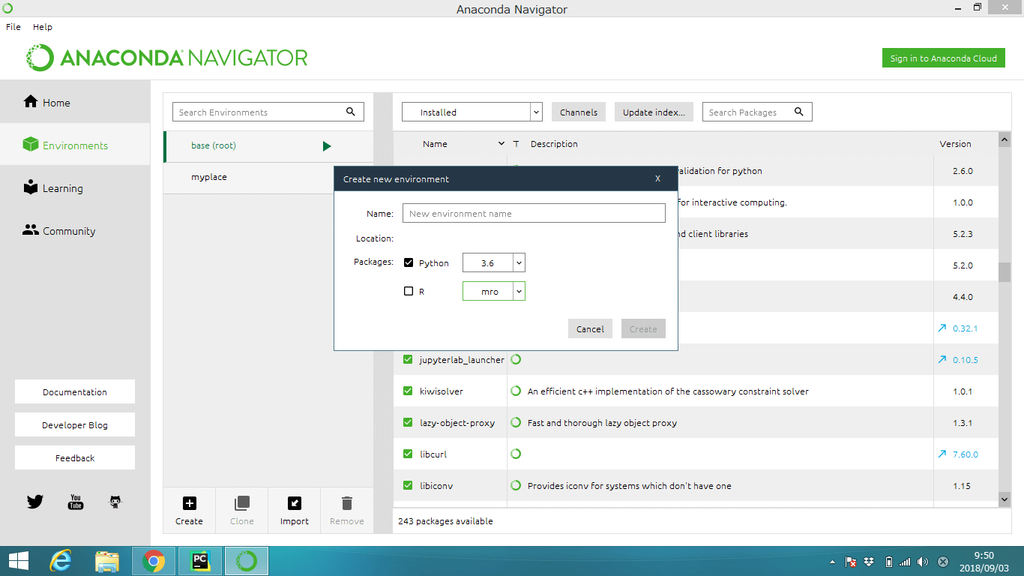The height and width of the screenshot is (576, 1024).
Task: Click the upgrade arrow next to version 0.32.1
Action: tap(942, 328)
